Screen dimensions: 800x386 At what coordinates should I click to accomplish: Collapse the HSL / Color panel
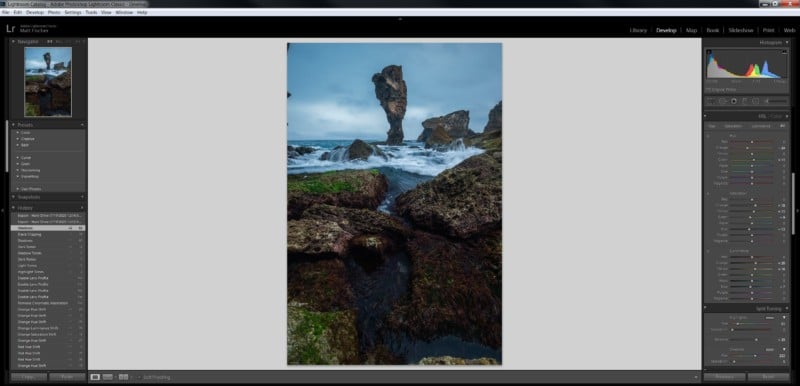pos(786,116)
